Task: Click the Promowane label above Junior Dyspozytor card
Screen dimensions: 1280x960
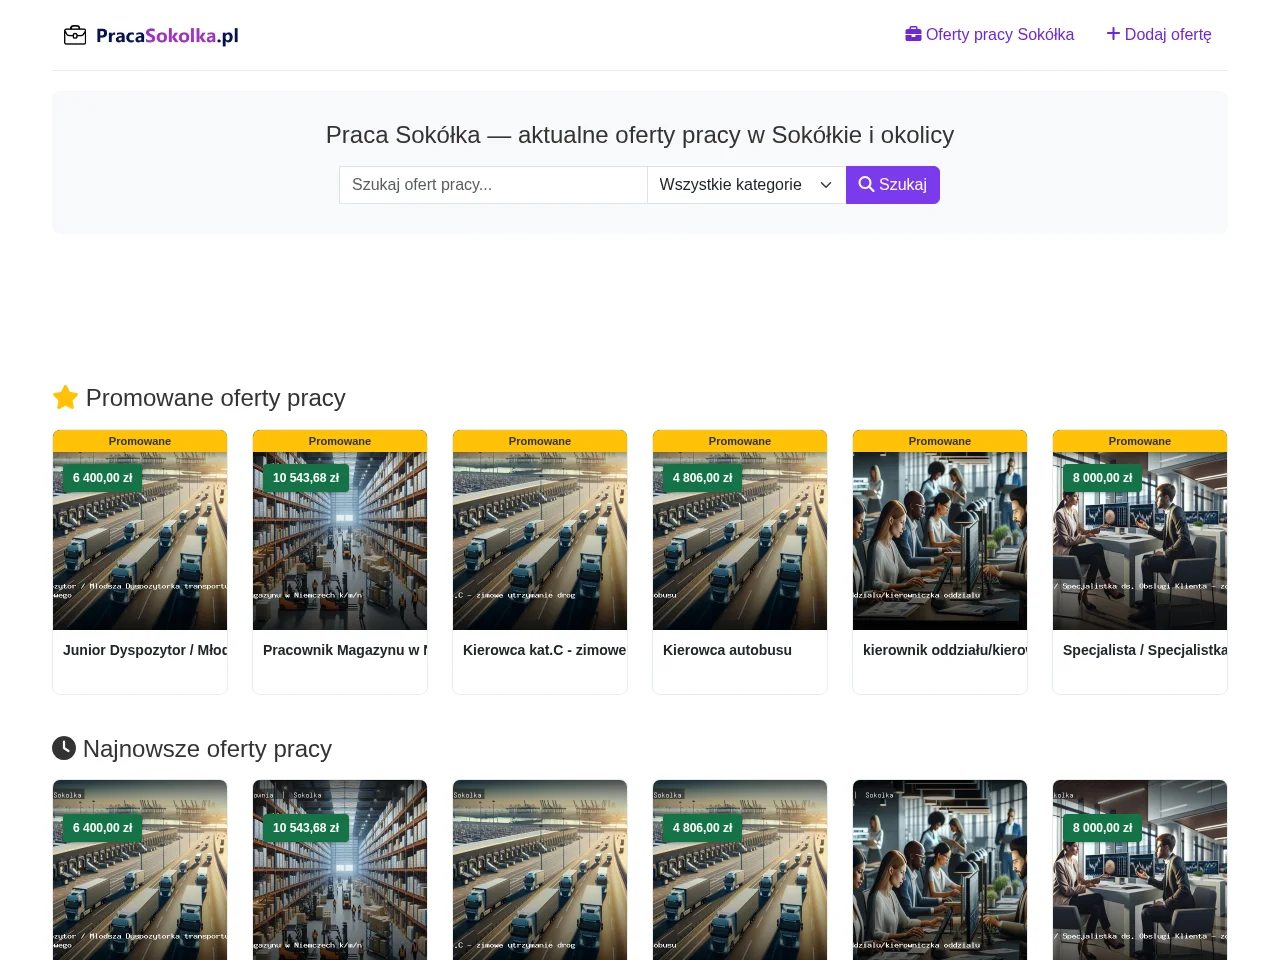Action: tap(140, 441)
